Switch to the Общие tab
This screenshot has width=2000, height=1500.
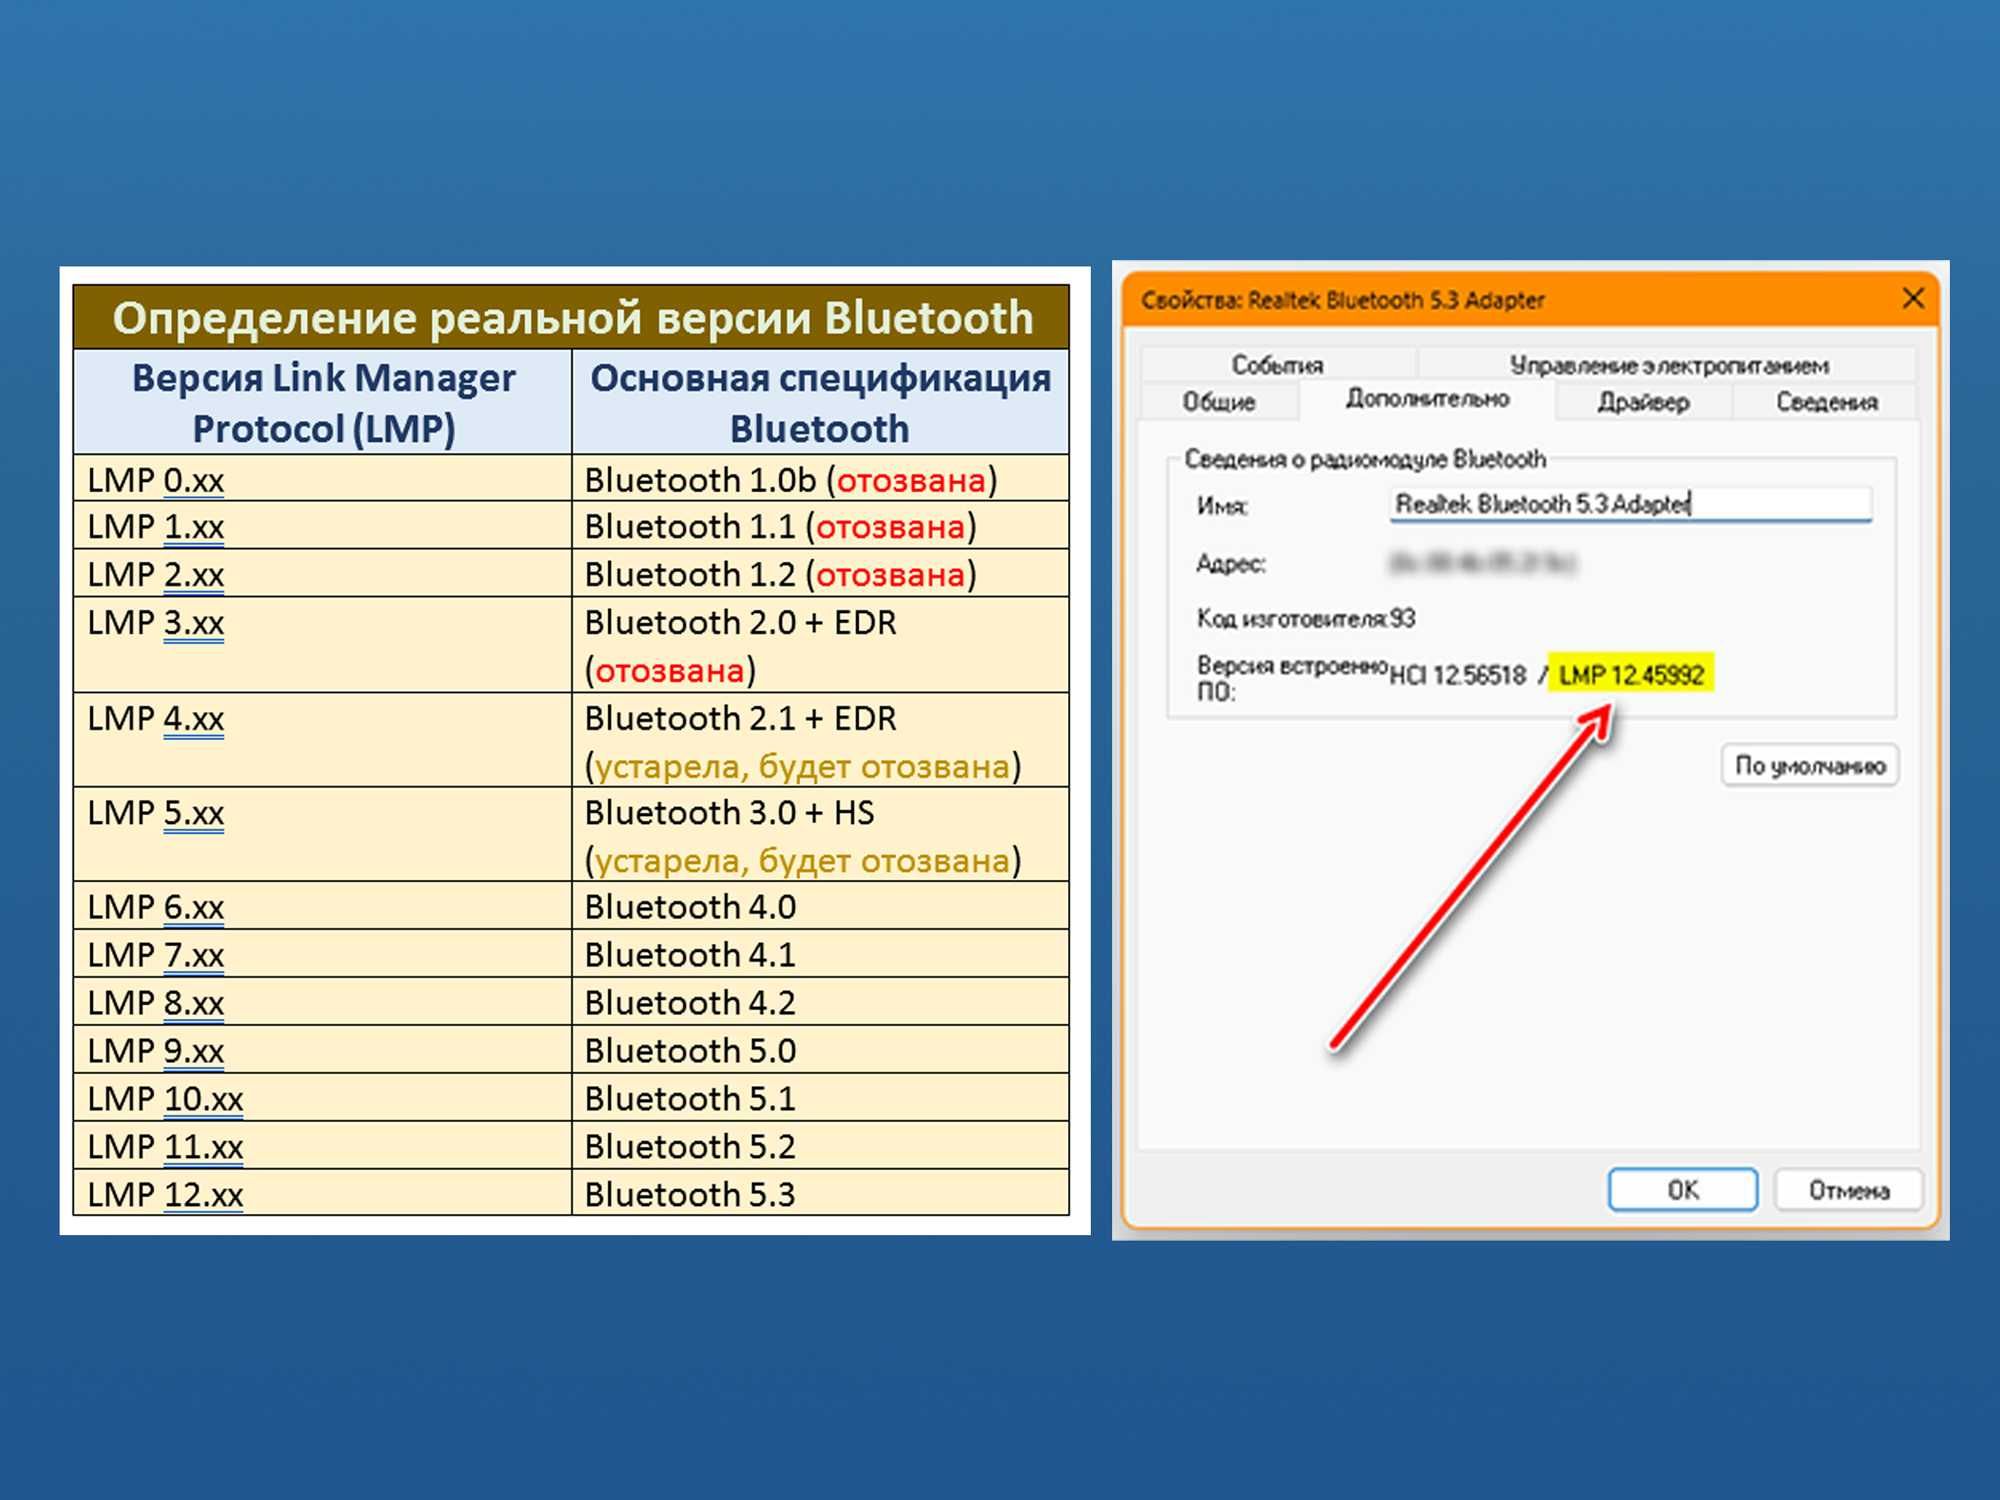pos(1219,401)
